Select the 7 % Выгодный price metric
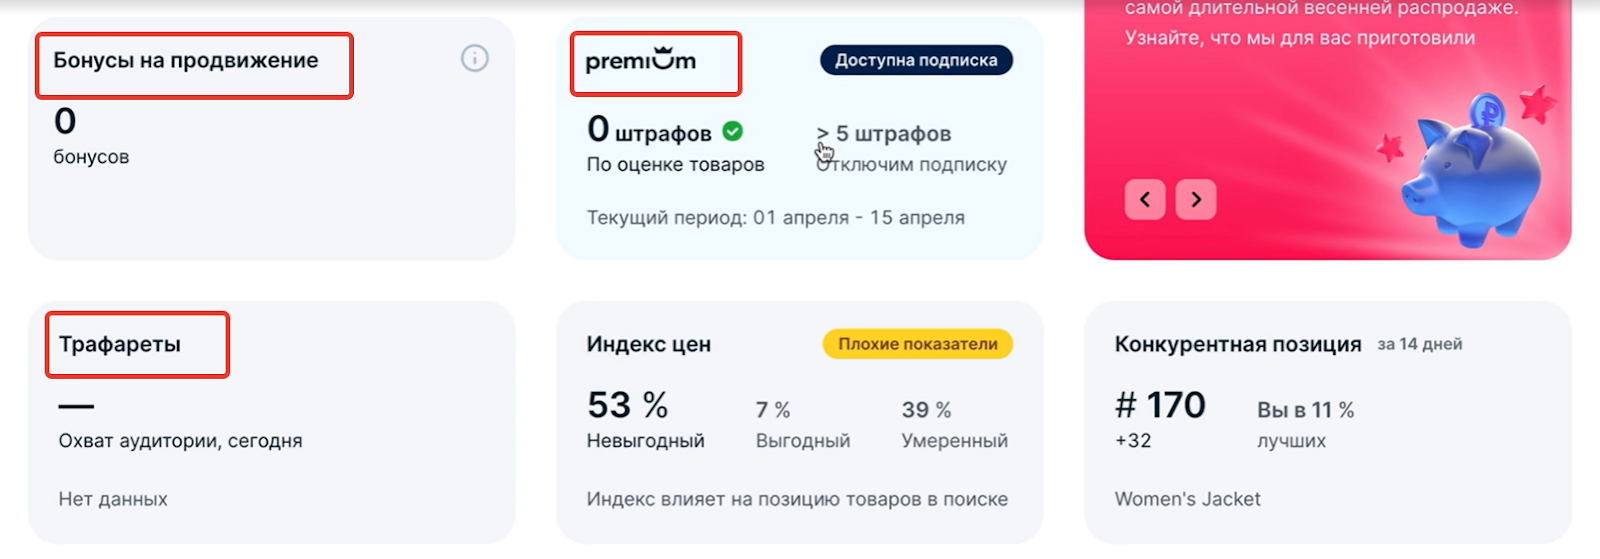This screenshot has height=559, width=1600. point(803,424)
